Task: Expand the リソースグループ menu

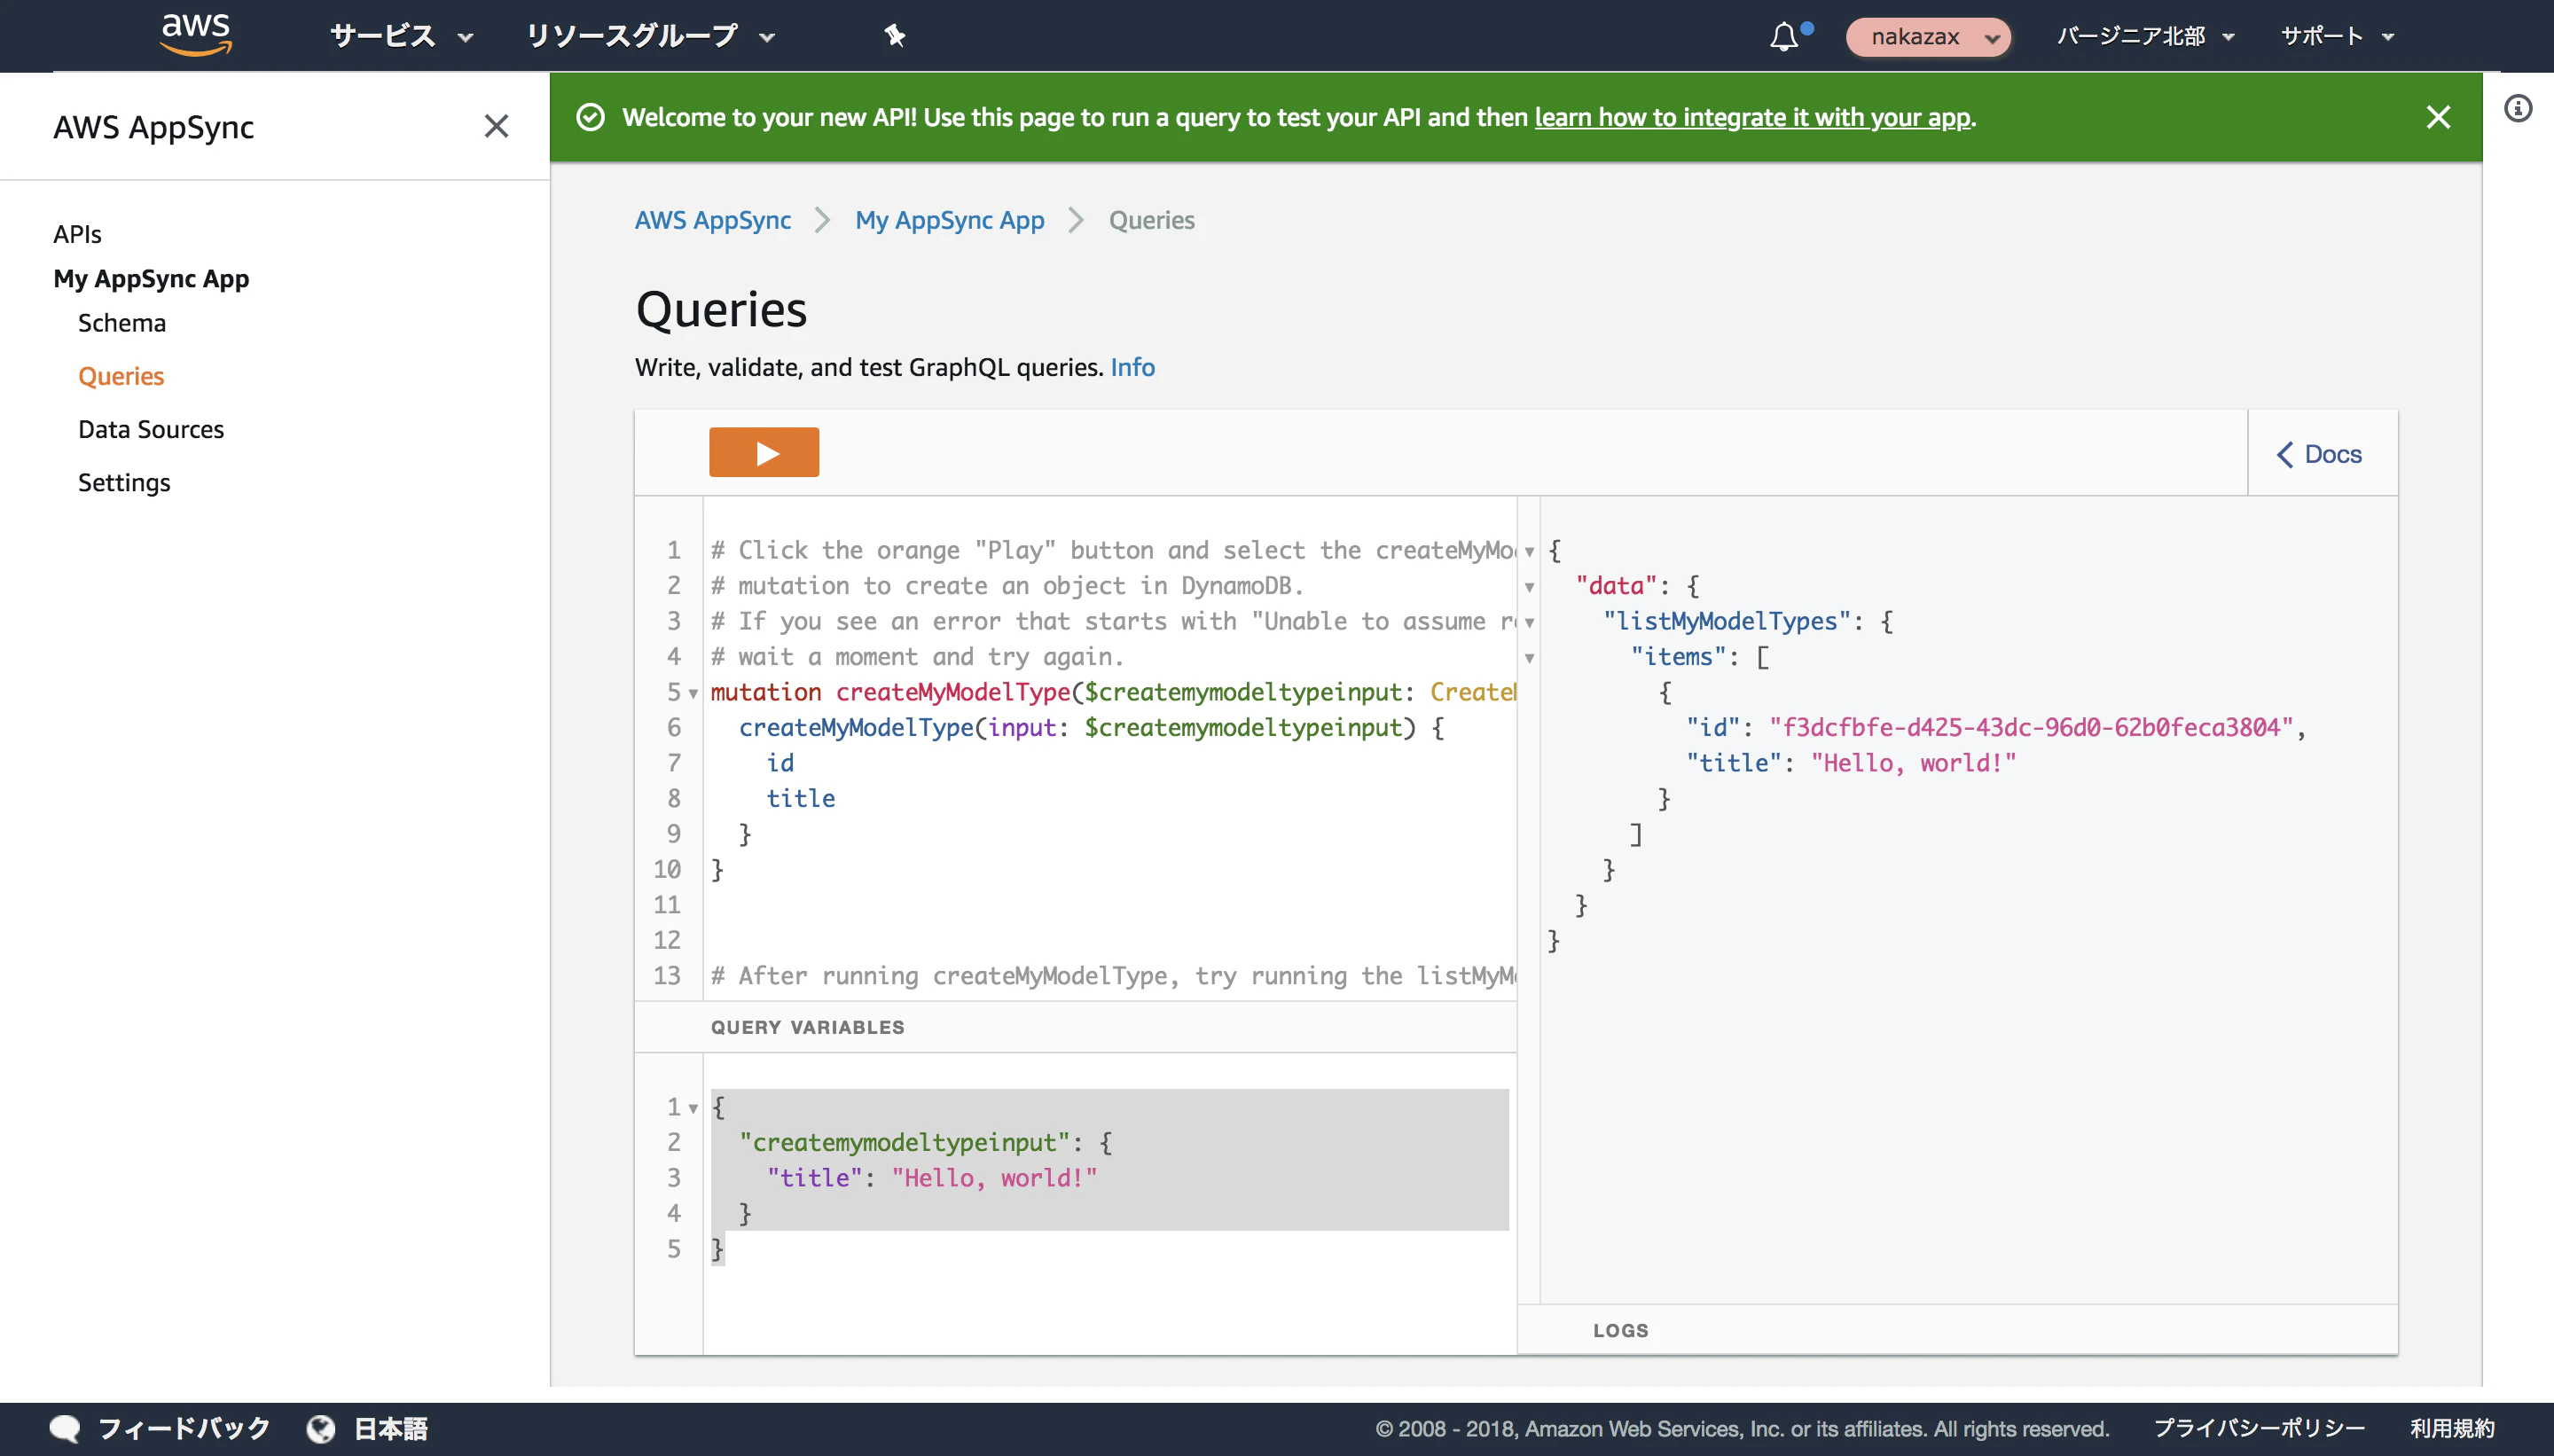Action: (651, 37)
